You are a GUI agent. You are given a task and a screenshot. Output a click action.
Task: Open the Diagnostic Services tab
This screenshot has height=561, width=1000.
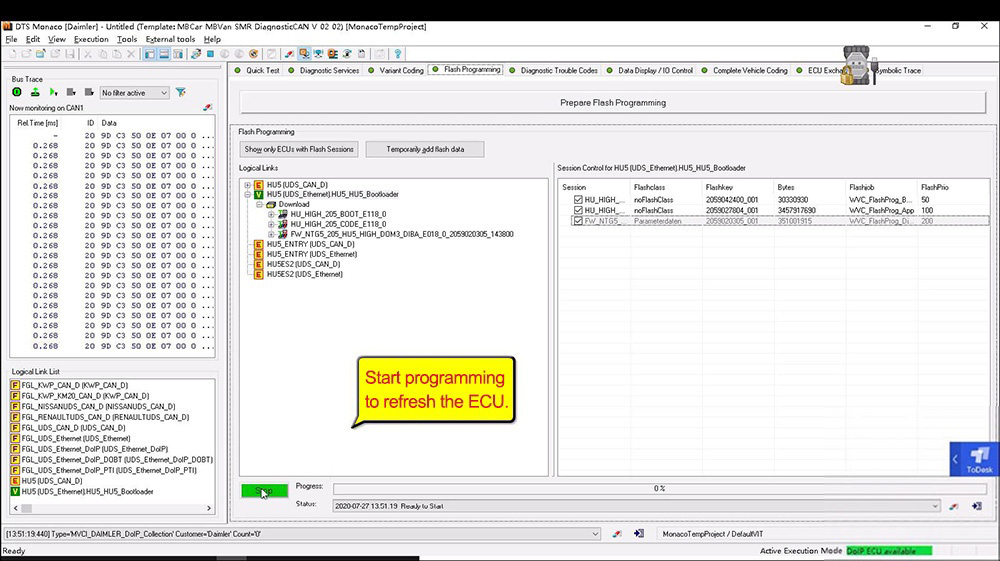pos(324,71)
